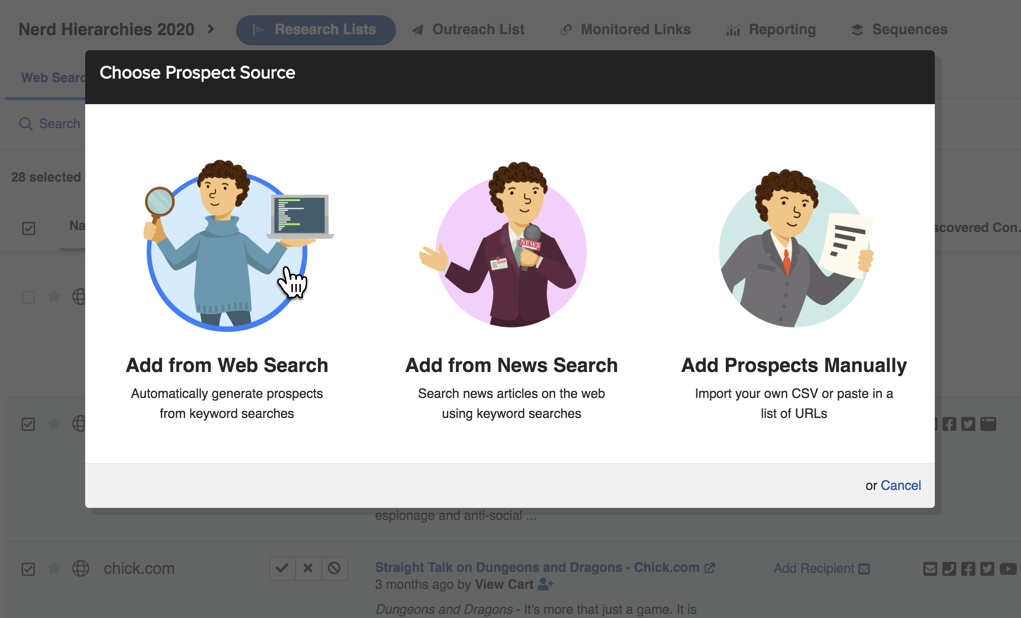Open the Reporting tab
The width and height of the screenshot is (1021, 618).
pos(771,30)
